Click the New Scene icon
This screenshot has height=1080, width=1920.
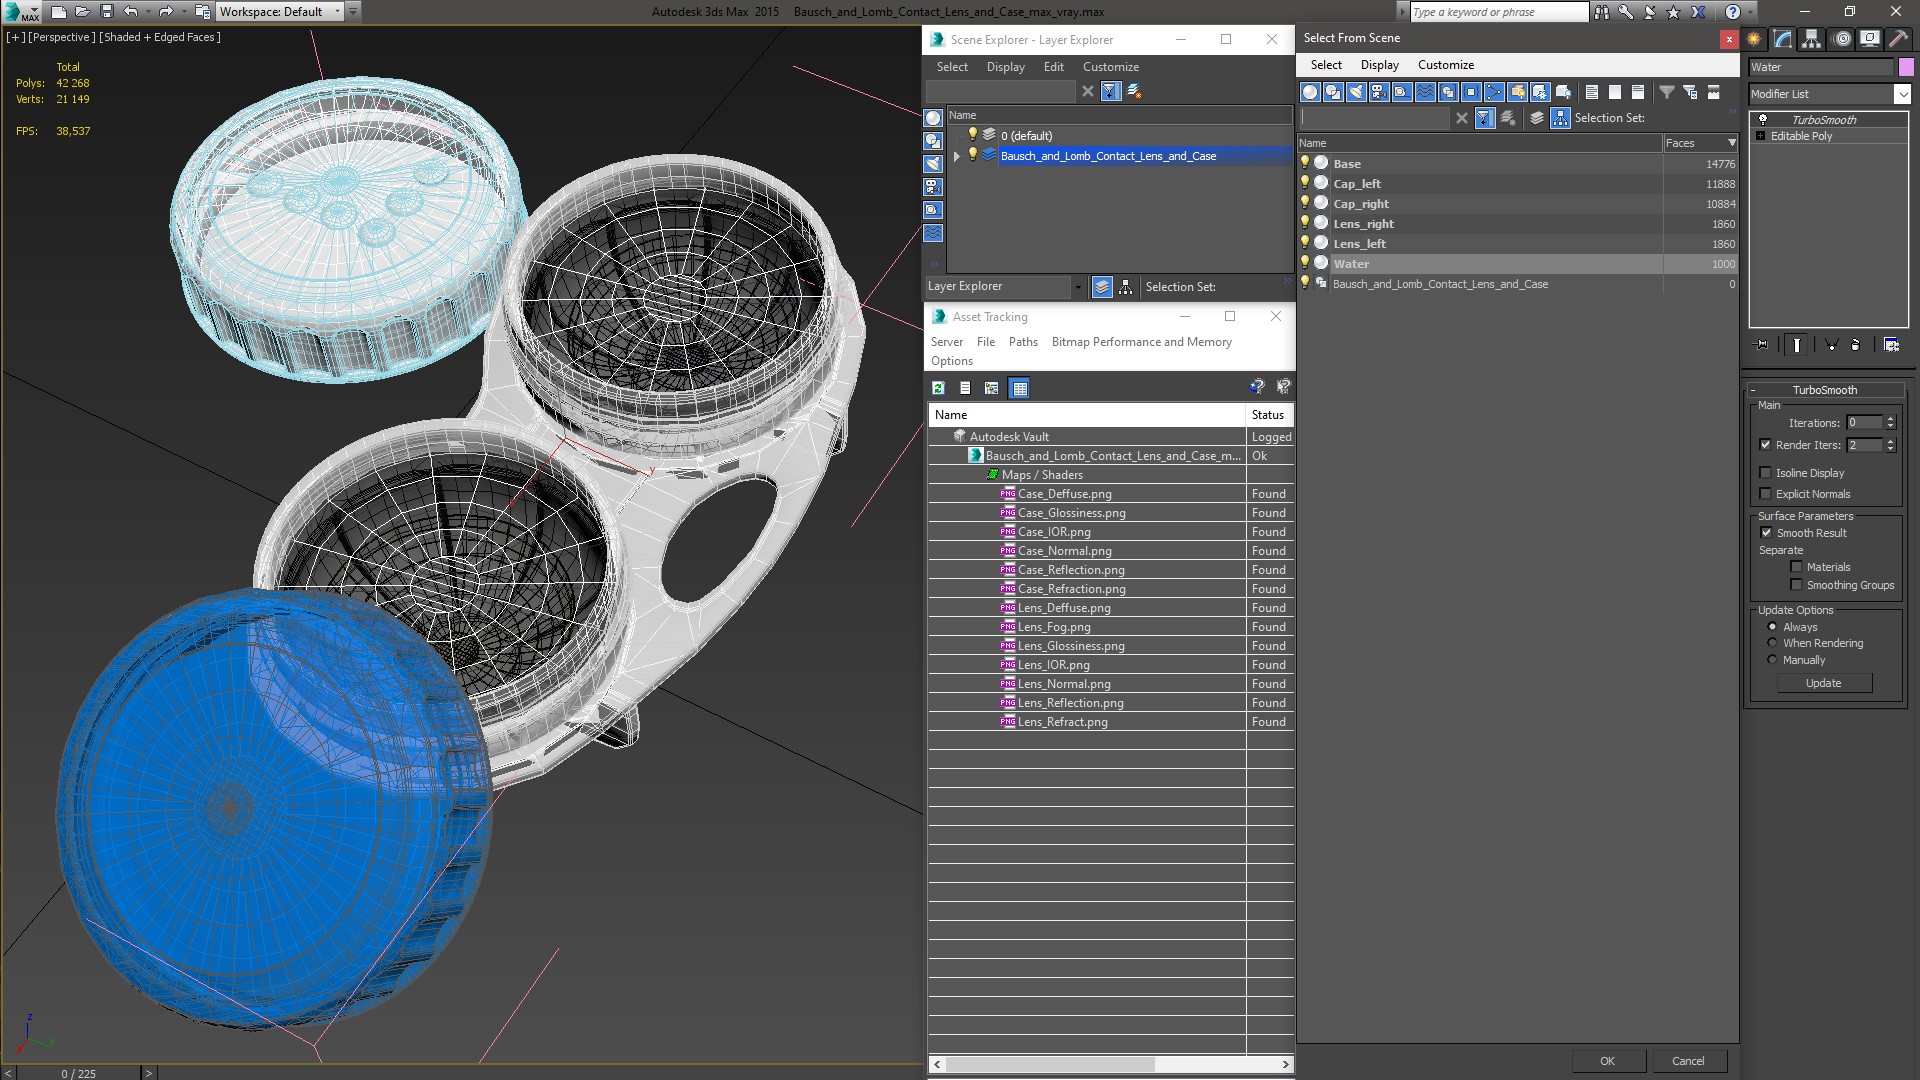tap(59, 12)
